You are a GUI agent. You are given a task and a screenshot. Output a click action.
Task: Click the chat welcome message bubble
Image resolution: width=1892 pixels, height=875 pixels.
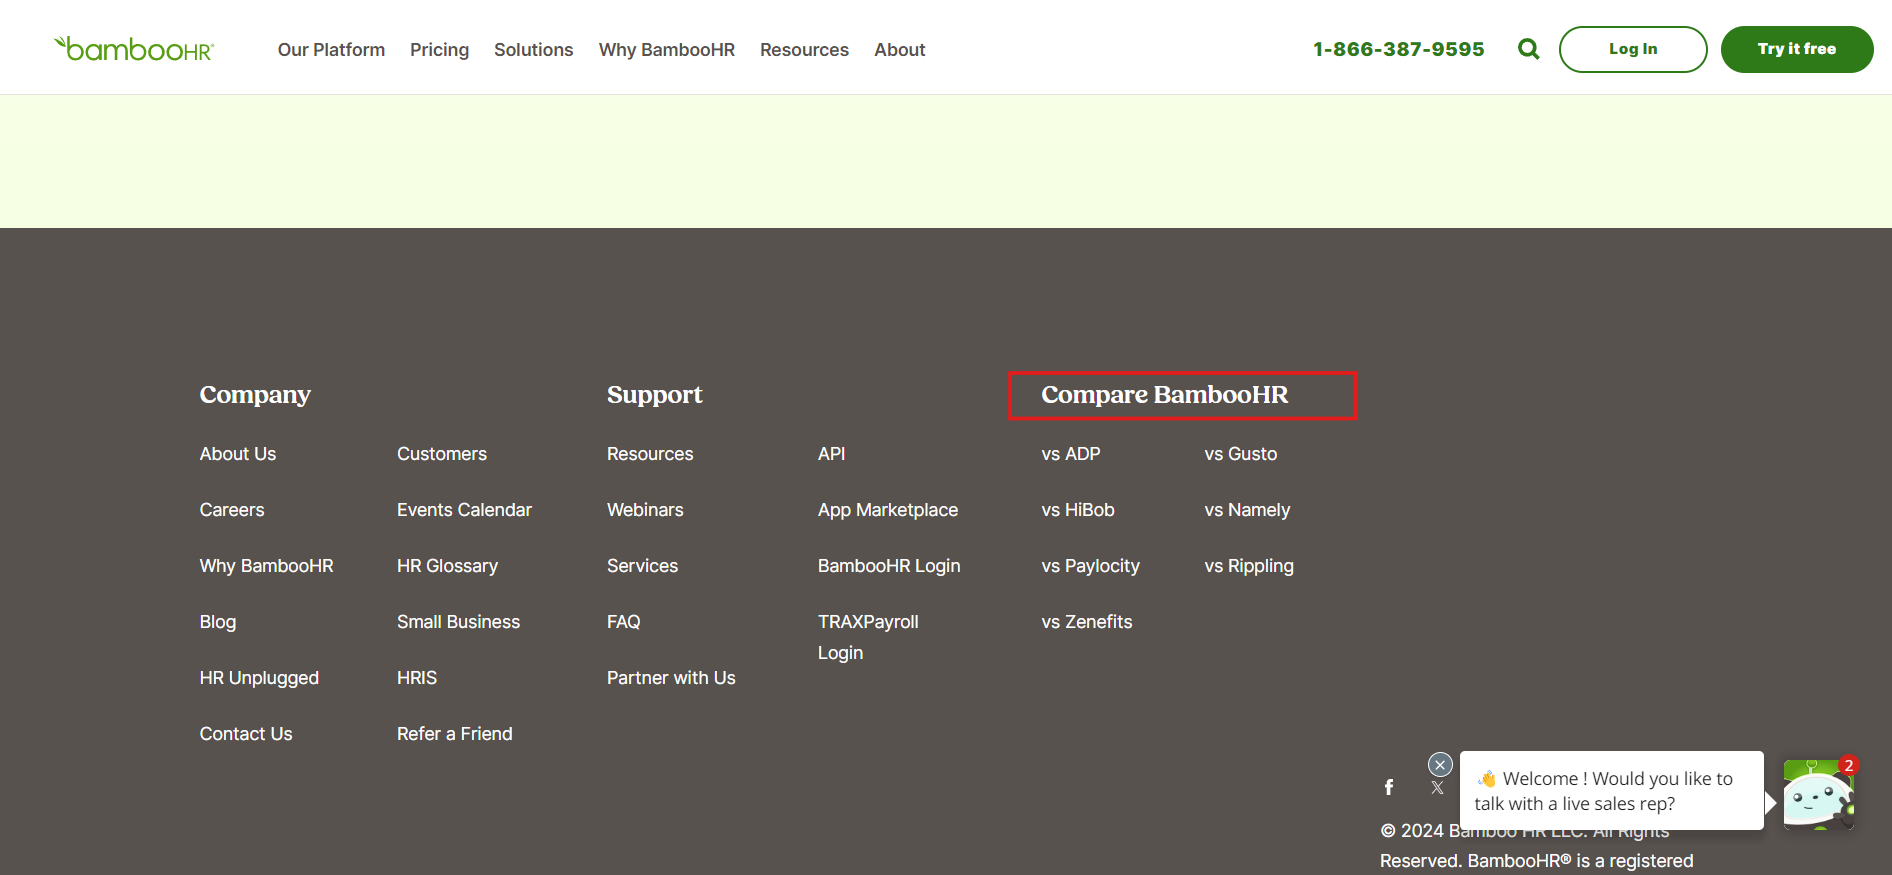click(x=1612, y=790)
